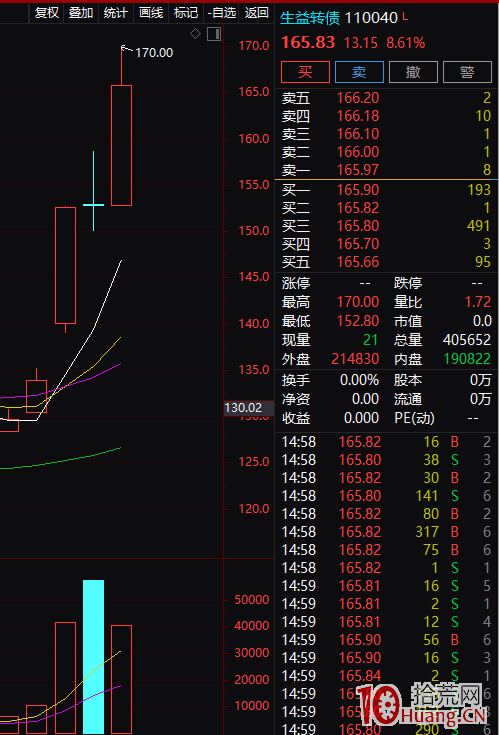The width and height of the screenshot is (499, 735).
Task: Go back with 返回 button
Action: tap(256, 13)
